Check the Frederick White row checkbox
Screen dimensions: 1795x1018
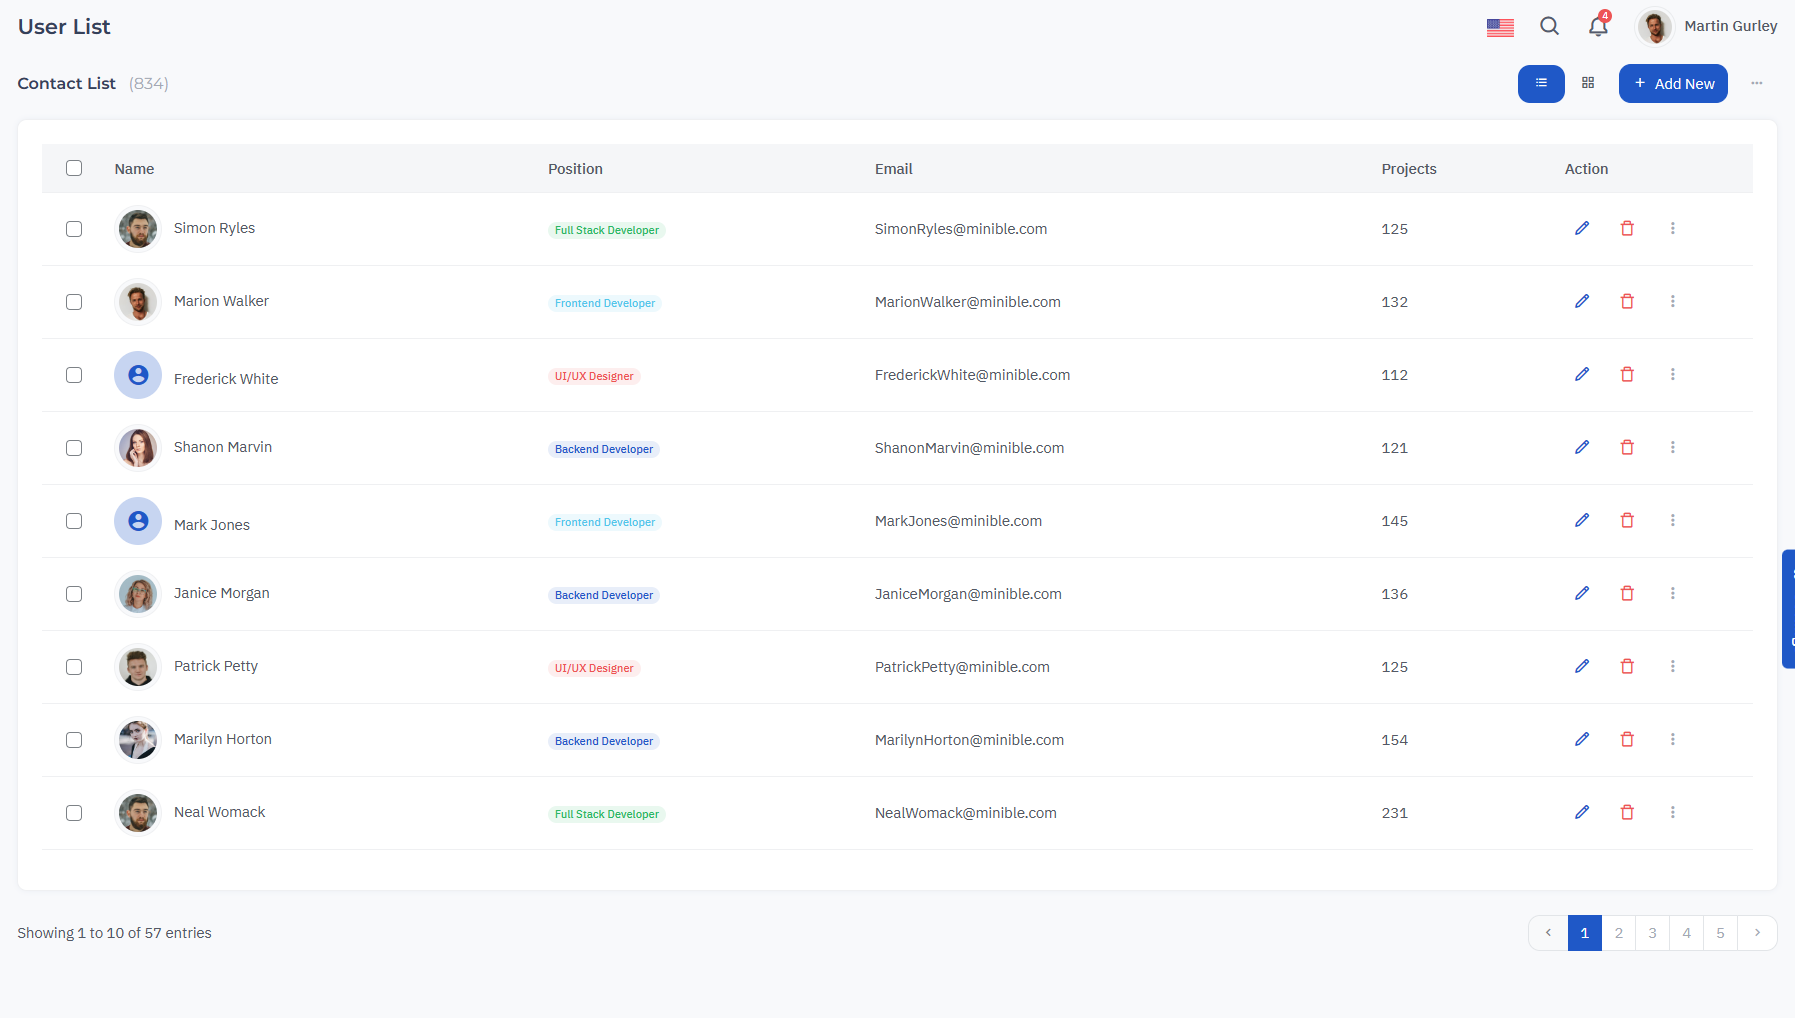click(74, 375)
